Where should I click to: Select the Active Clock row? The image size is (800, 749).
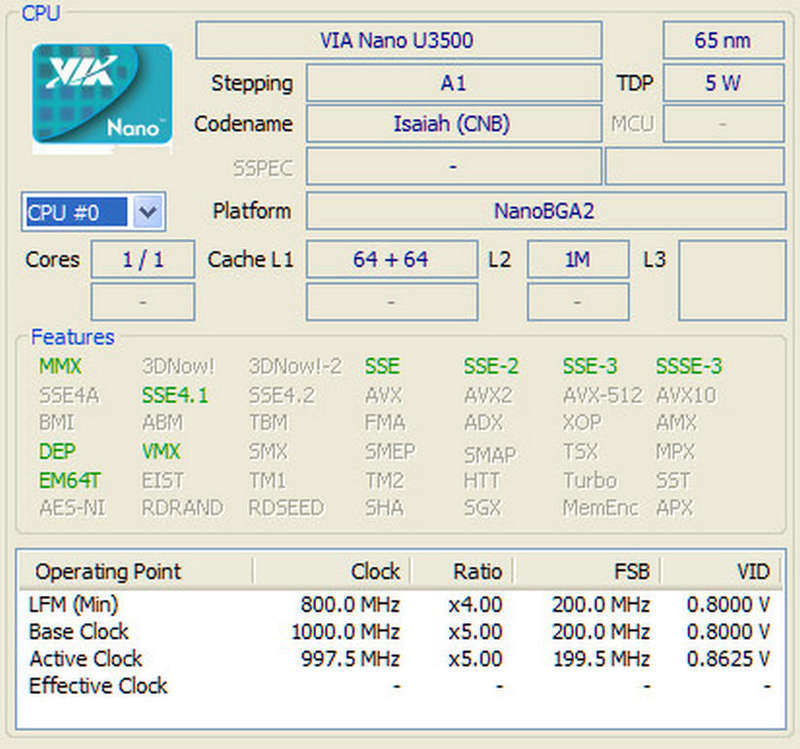tap(400, 659)
